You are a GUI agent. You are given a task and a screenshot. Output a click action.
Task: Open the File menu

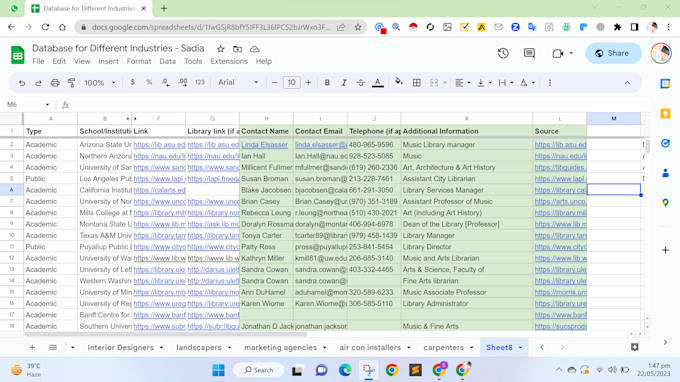tap(38, 61)
